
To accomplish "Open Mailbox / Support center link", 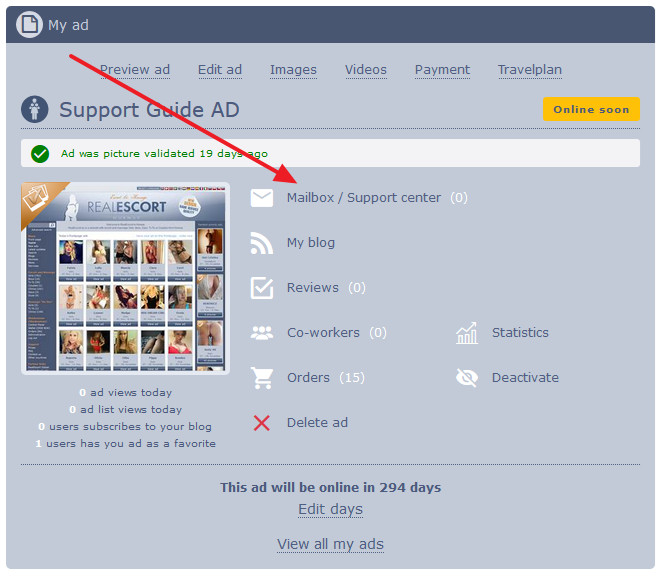I will pyautogui.click(x=364, y=198).
